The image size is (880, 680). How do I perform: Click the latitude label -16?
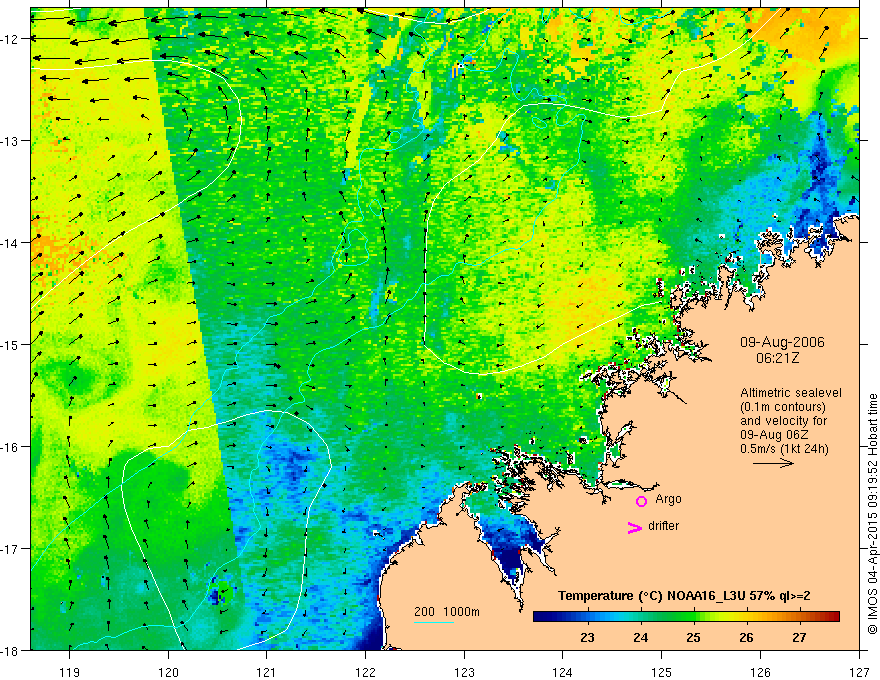[x=10, y=447]
